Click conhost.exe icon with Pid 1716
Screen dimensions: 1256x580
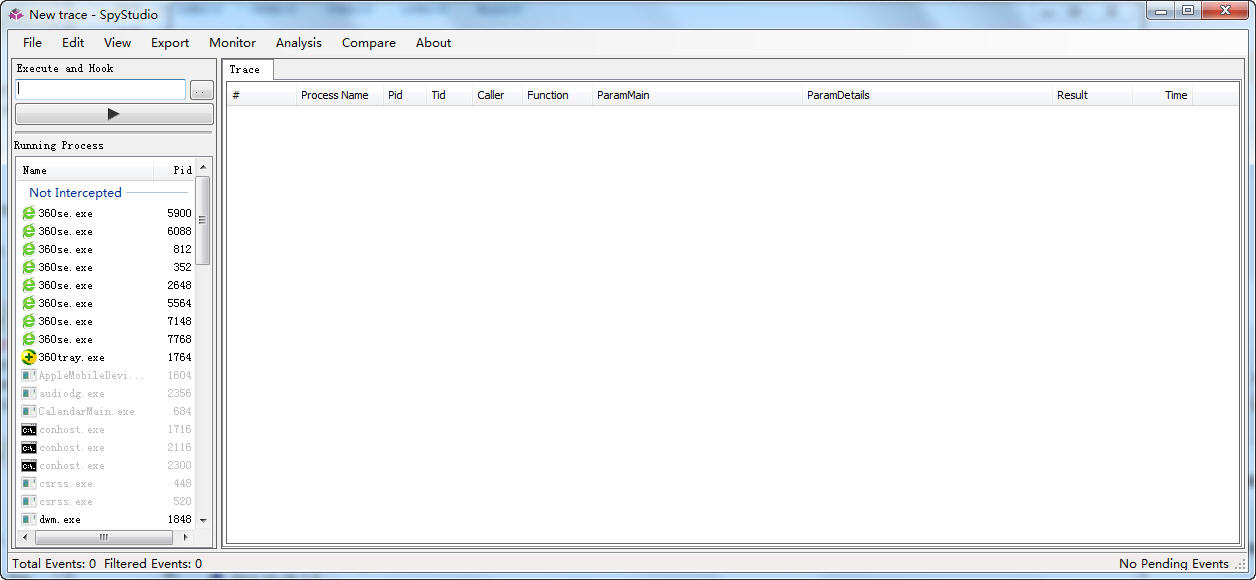click(29, 429)
